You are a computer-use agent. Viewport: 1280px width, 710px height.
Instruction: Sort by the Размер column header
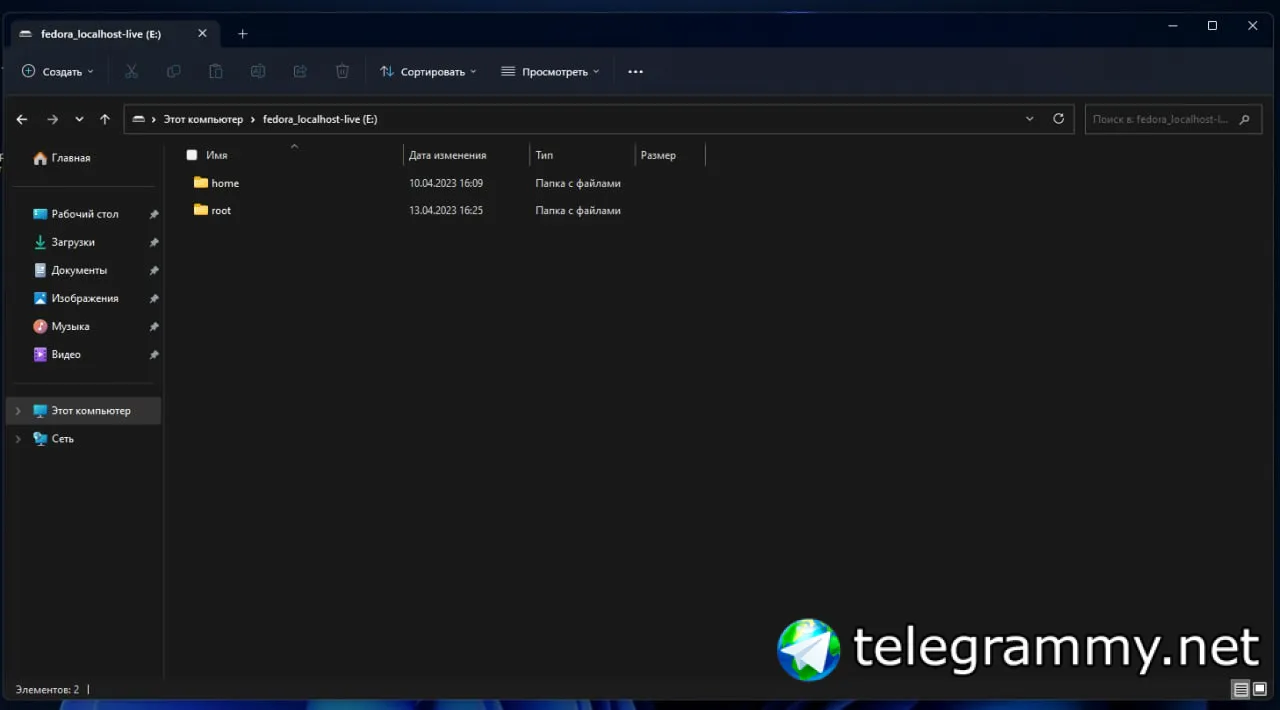pyautogui.click(x=658, y=155)
